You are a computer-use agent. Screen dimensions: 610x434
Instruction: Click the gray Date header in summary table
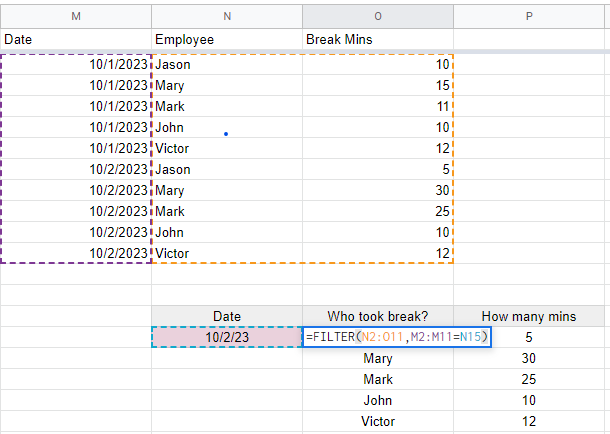coord(227,316)
